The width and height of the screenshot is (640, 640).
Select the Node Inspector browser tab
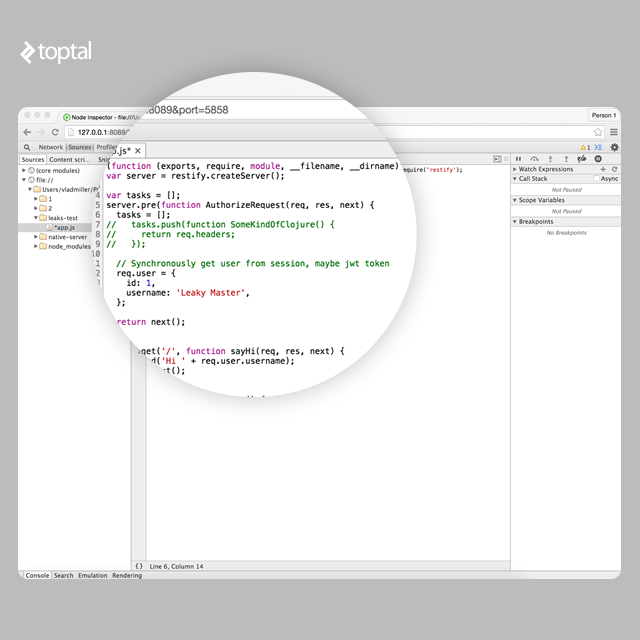(100, 117)
